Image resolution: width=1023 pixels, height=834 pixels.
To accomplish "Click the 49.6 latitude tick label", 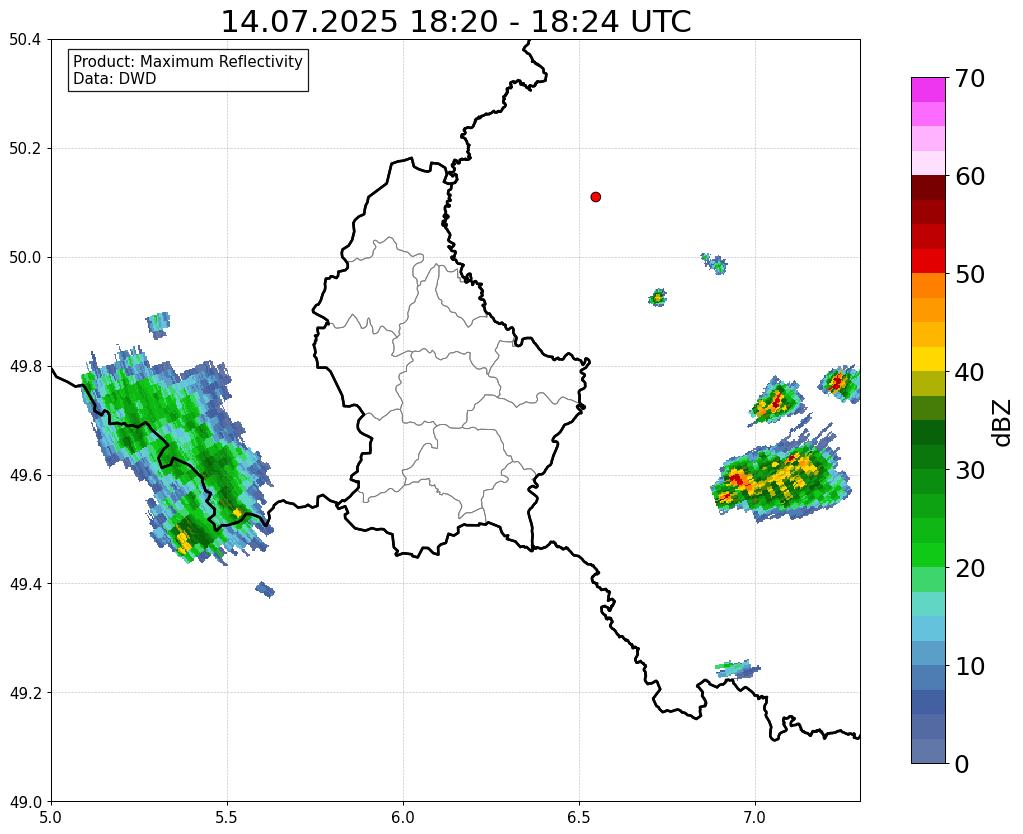I will pos(25,476).
